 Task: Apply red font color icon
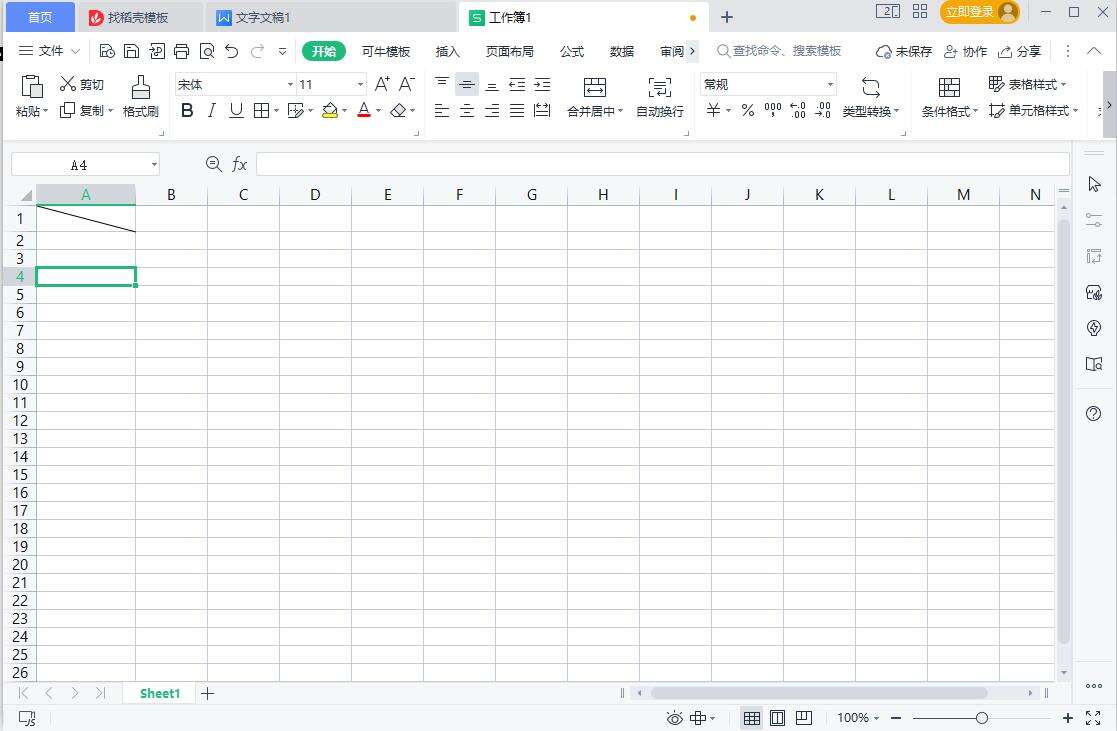(364, 110)
